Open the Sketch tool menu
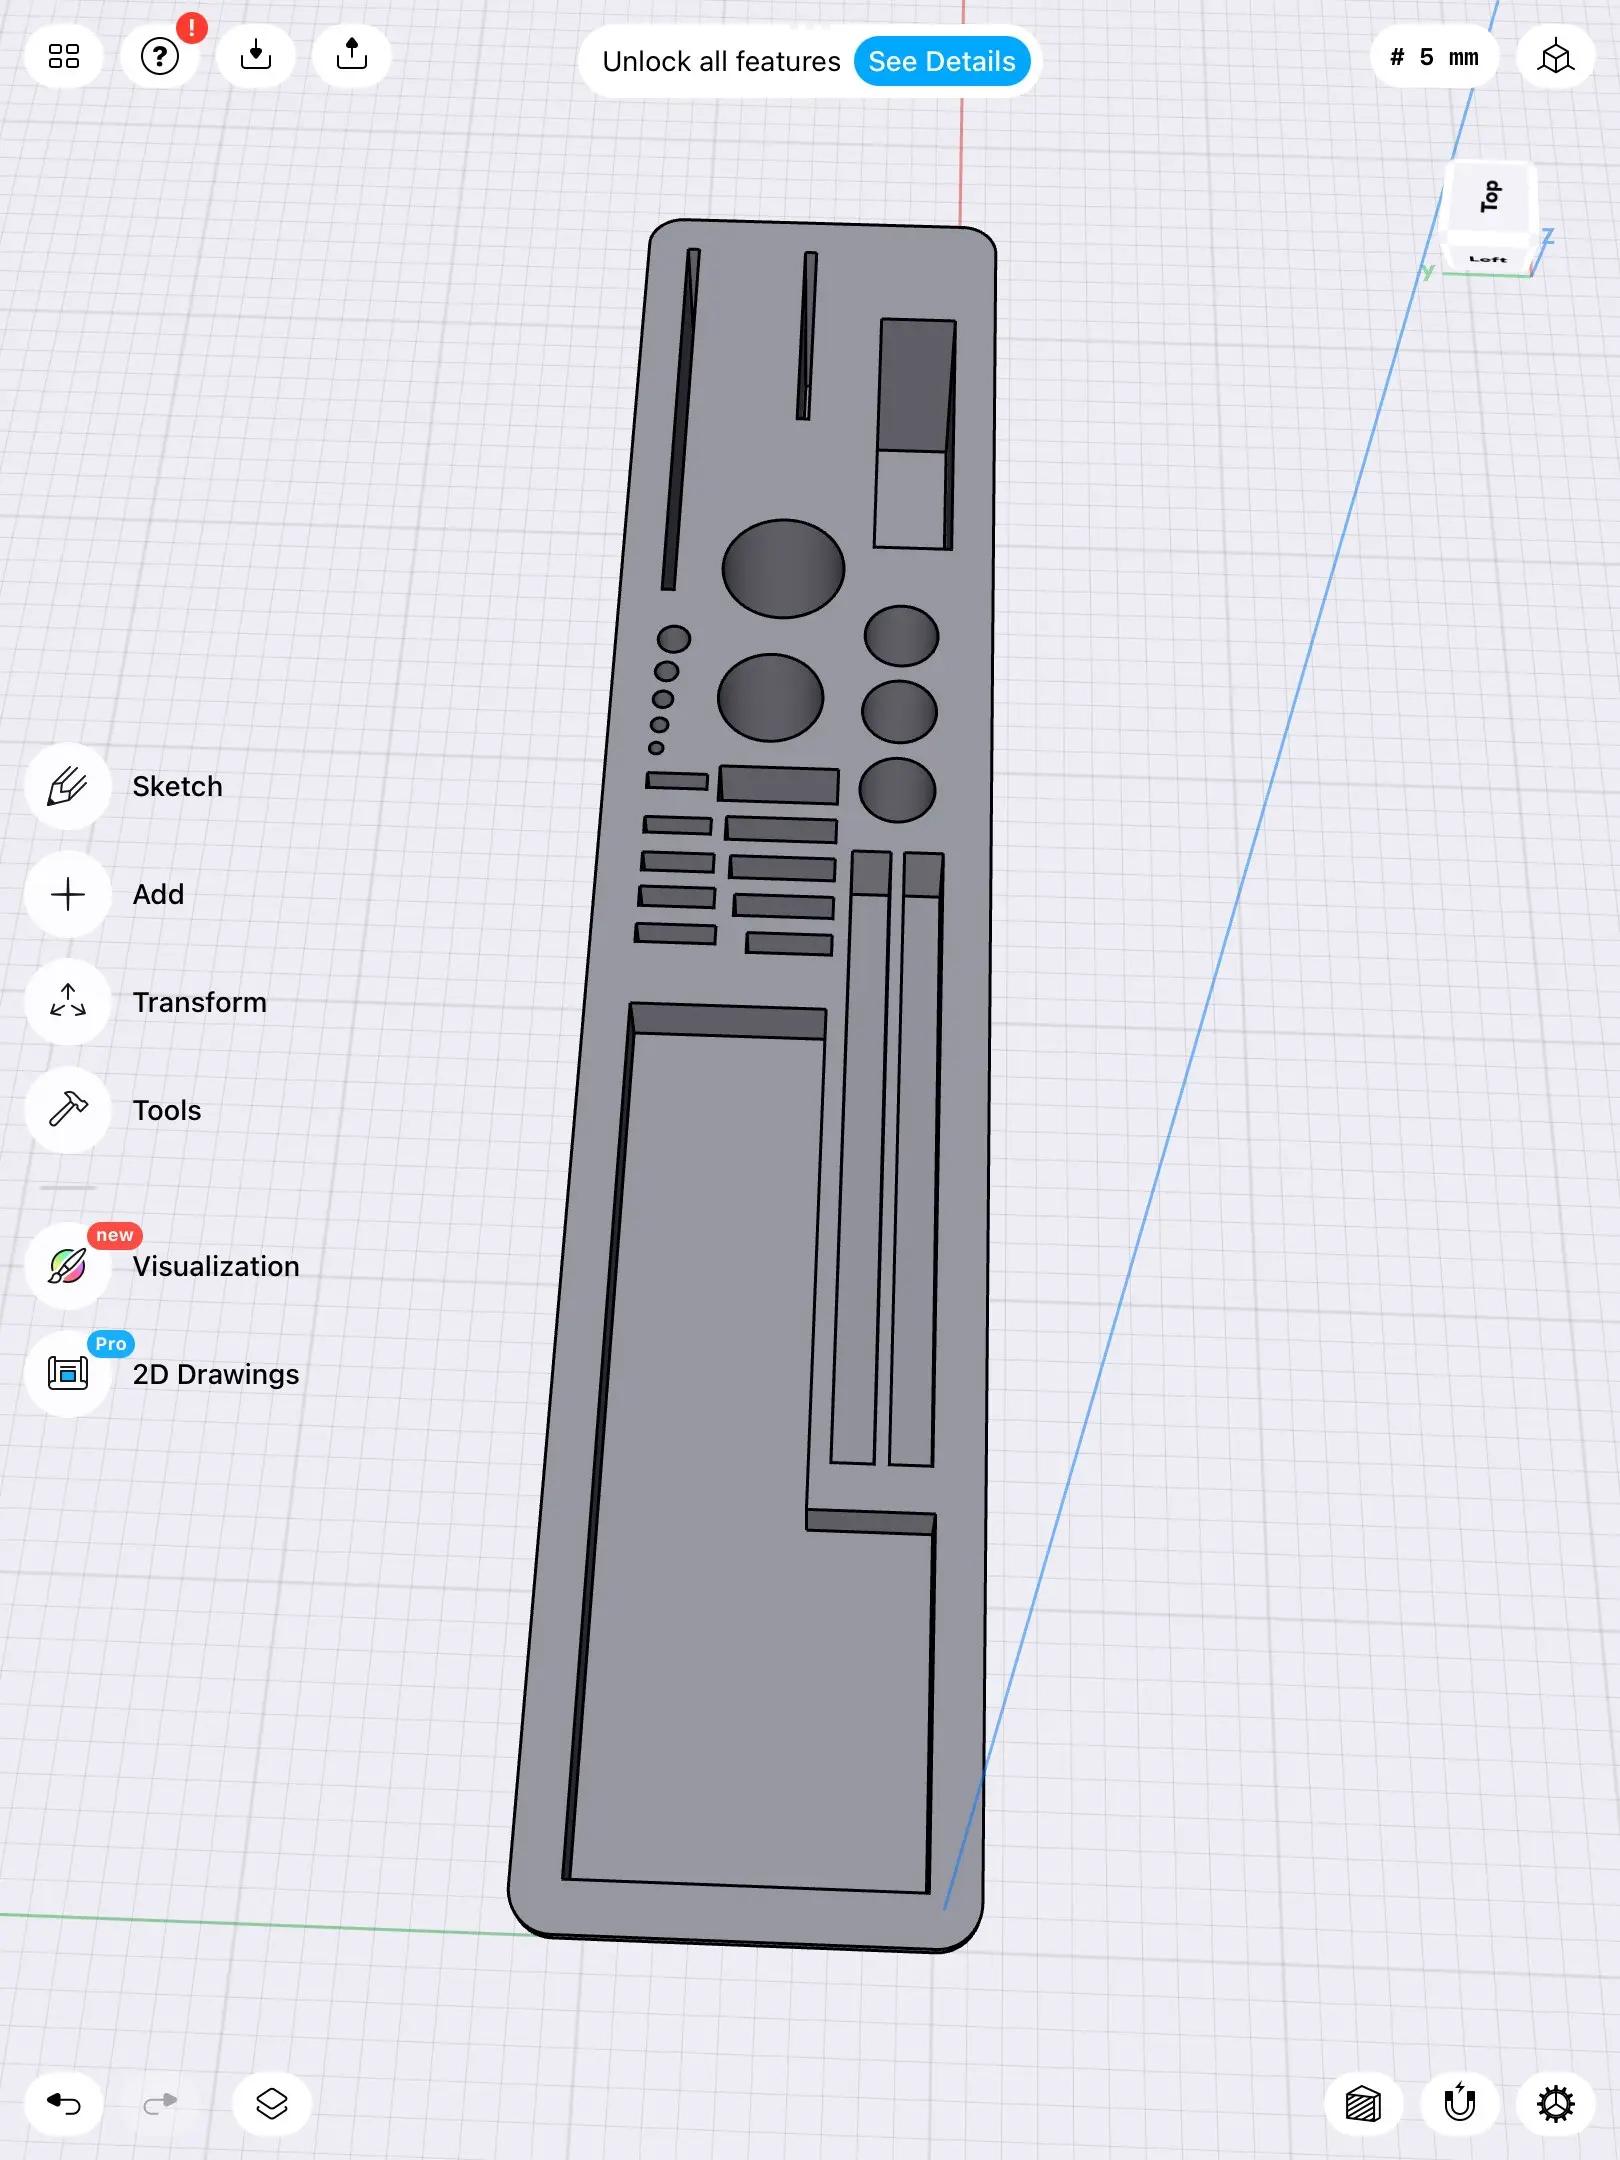Viewport: 1620px width, 2160px height. tap(68, 787)
